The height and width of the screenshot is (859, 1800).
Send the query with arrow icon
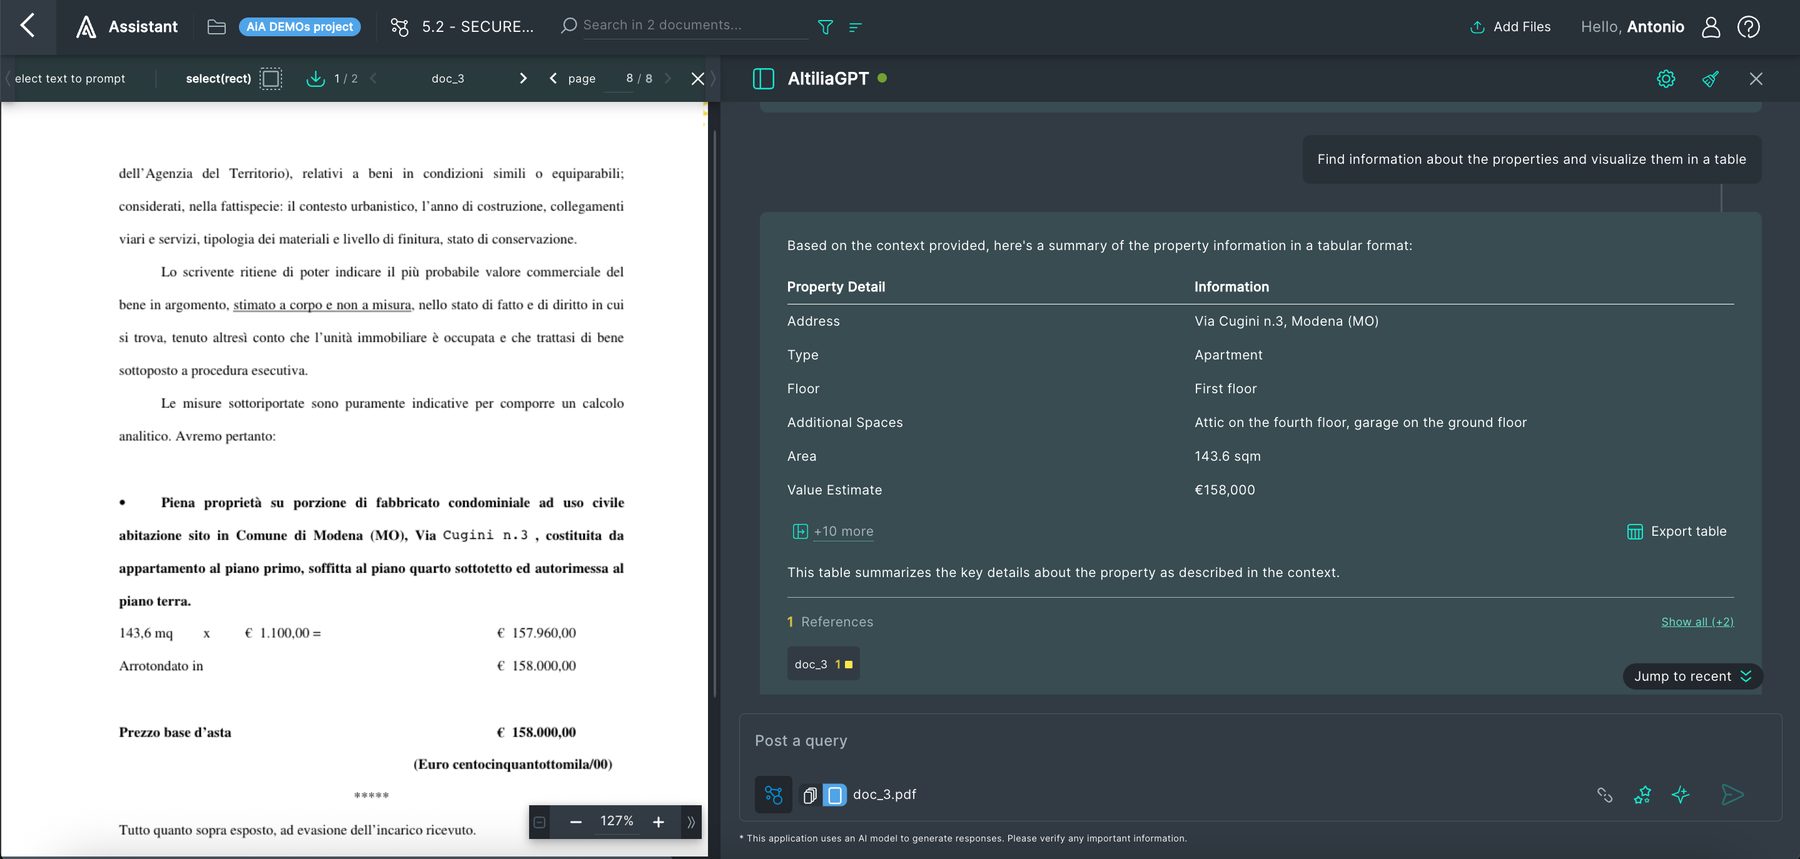tap(1732, 795)
